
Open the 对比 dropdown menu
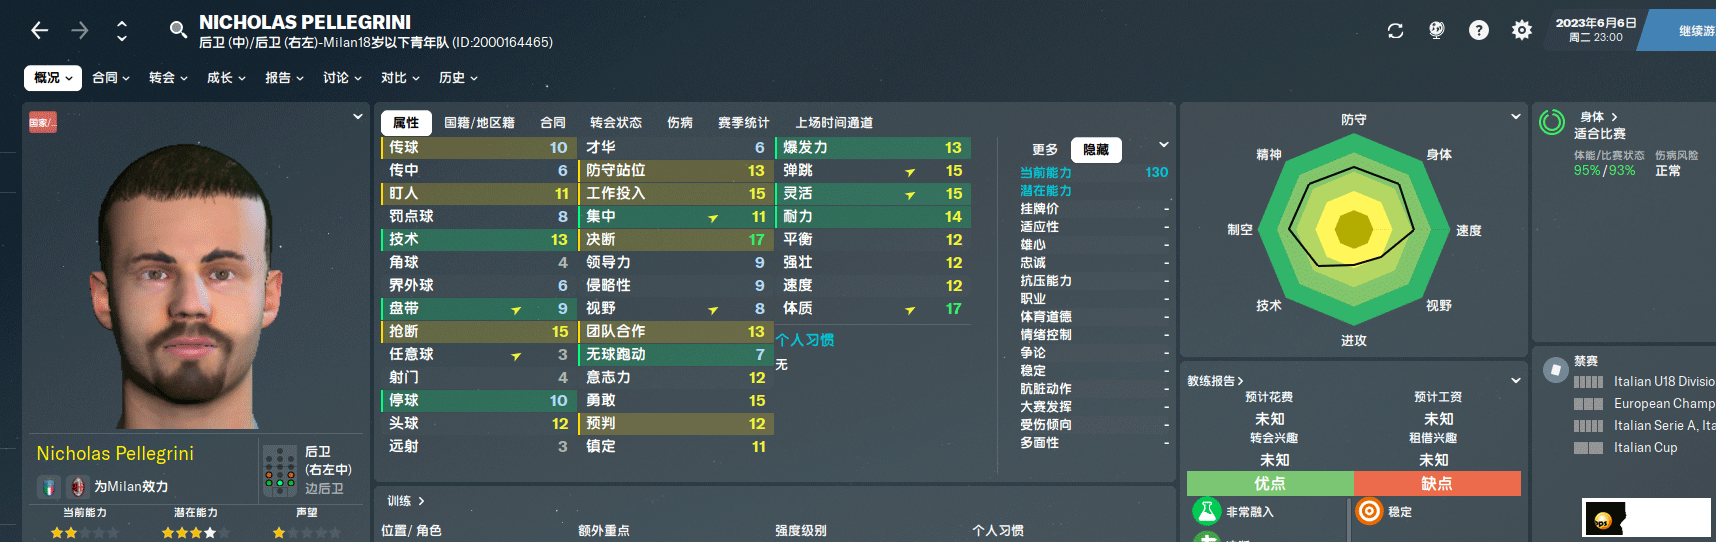400,78
